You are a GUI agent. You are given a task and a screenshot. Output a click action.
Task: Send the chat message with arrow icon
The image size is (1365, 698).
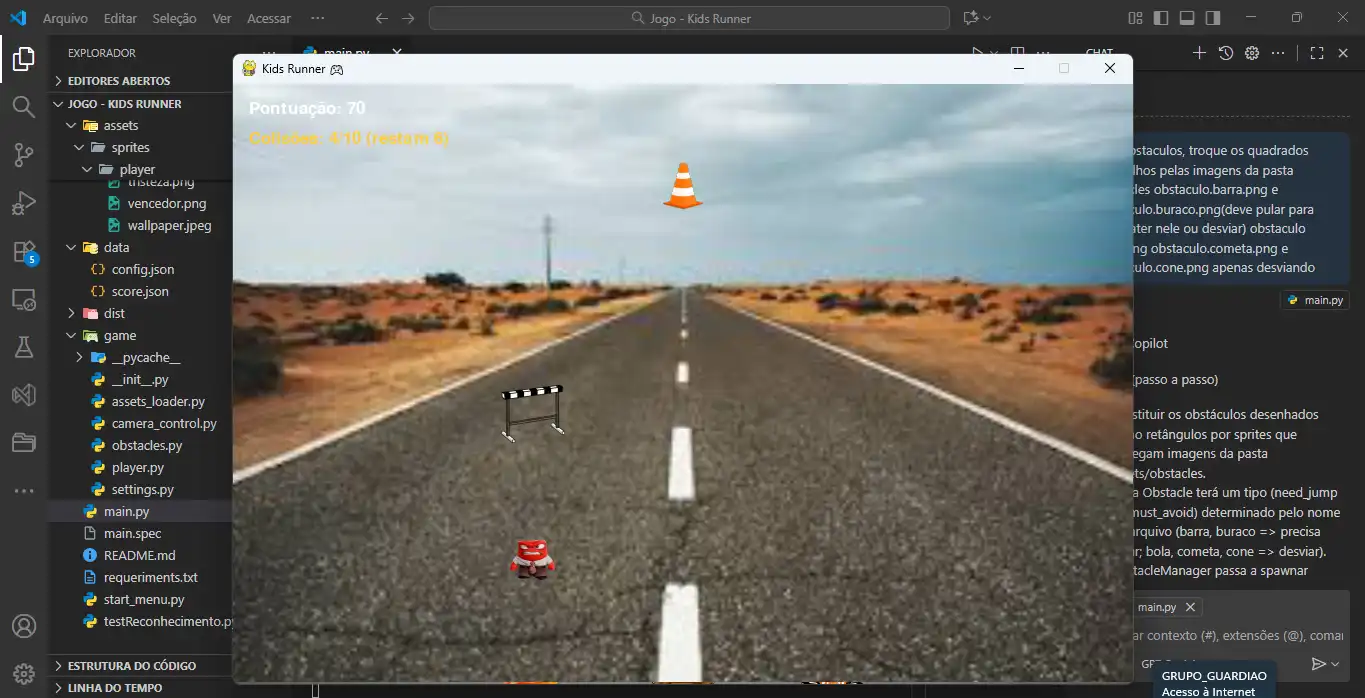pyautogui.click(x=1319, y=664)
